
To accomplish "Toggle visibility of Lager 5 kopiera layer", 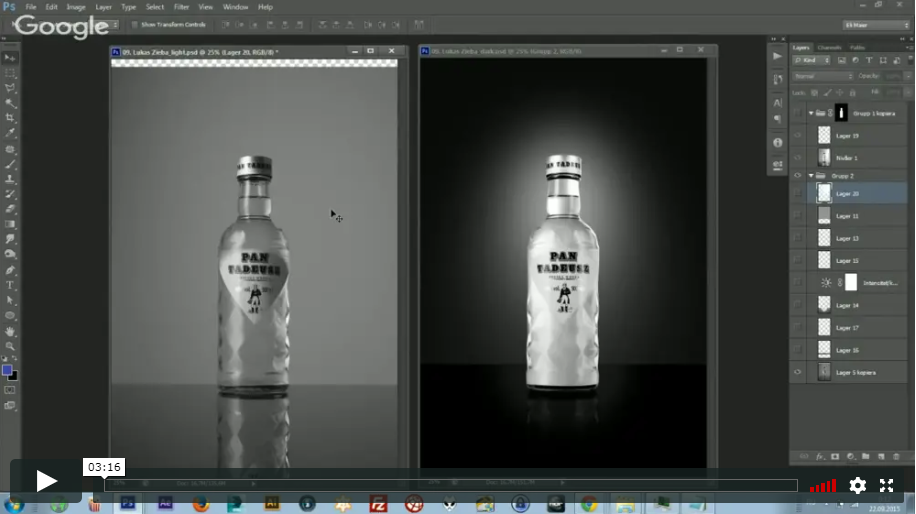I will [x=797, y=372].
